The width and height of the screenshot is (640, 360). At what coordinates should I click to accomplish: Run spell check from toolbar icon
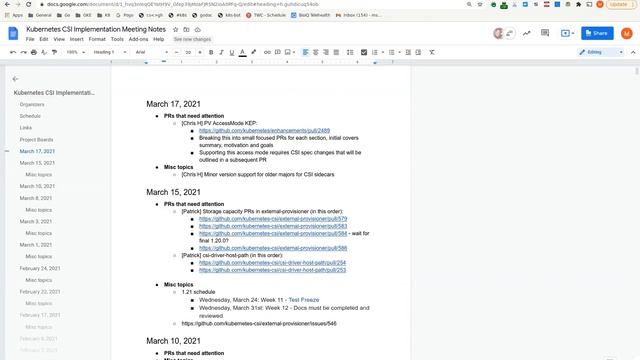click(x=44, y=52)
